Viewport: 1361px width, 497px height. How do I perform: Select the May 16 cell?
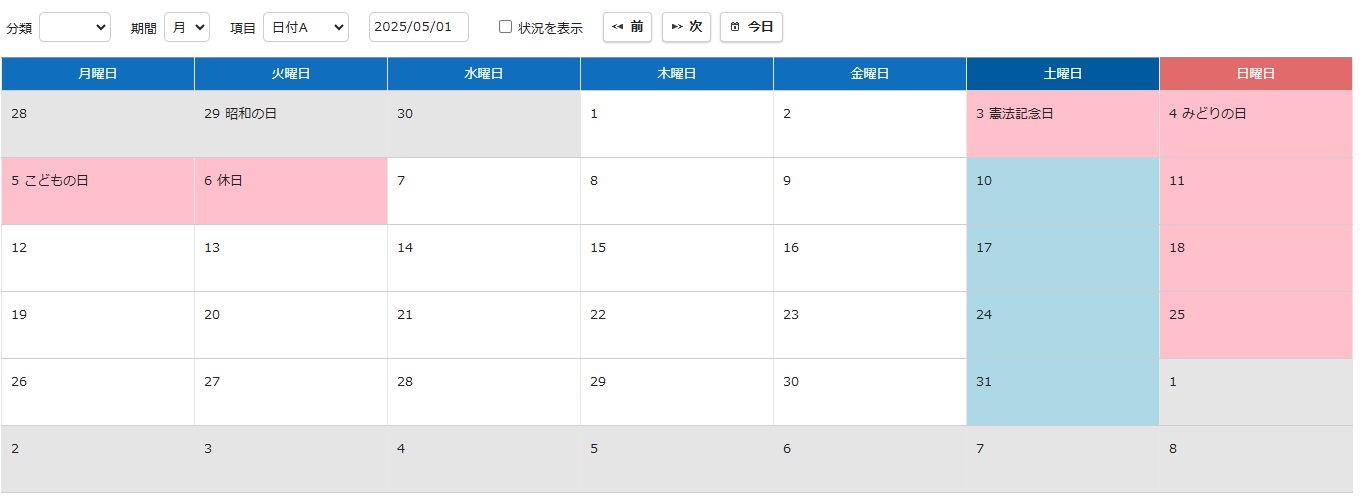pyautogui.click(x=870, y=258)
